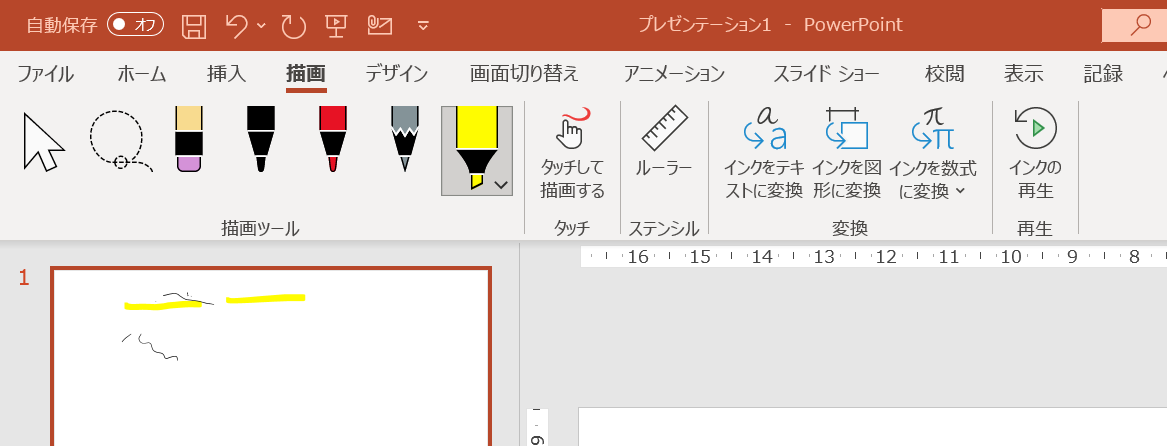Click インクの再生 replay button

[1035, 154]
